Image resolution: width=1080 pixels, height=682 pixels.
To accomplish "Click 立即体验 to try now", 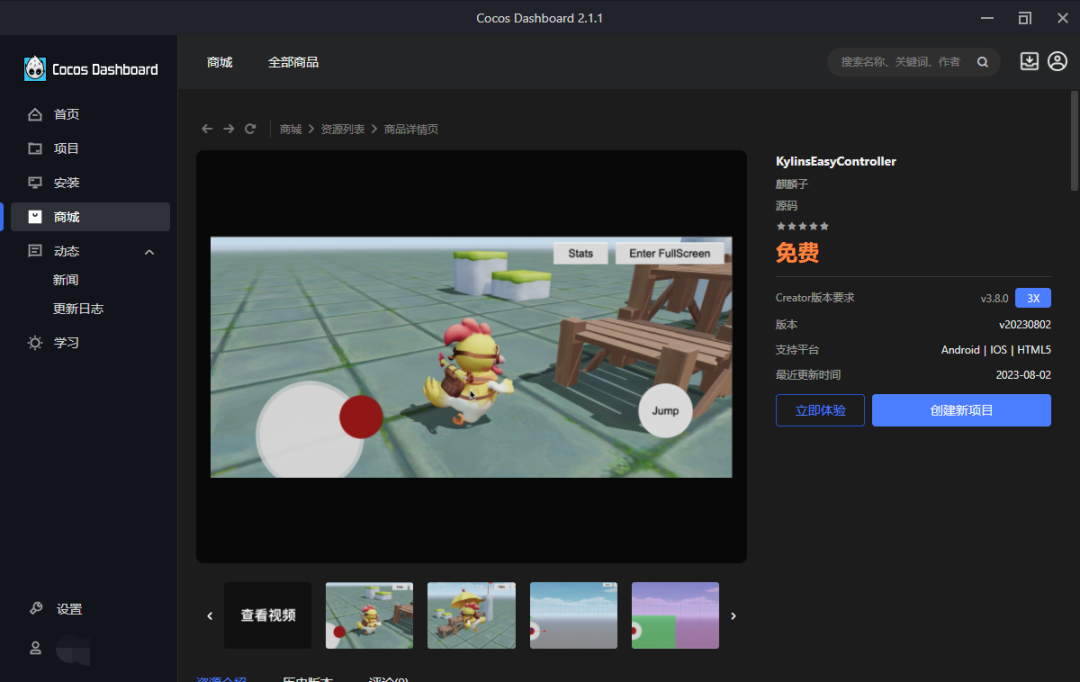I will [x=820, y=411].
